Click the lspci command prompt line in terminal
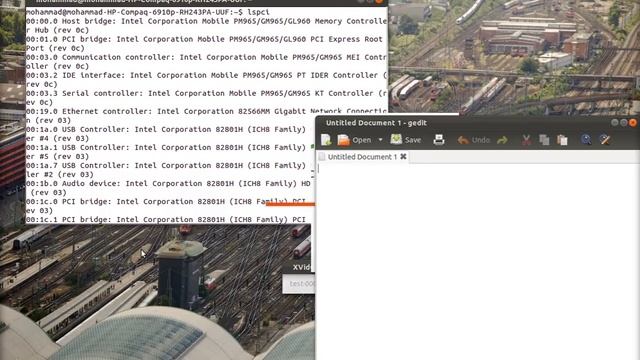640x360 pixels. (x=148, y=12)
